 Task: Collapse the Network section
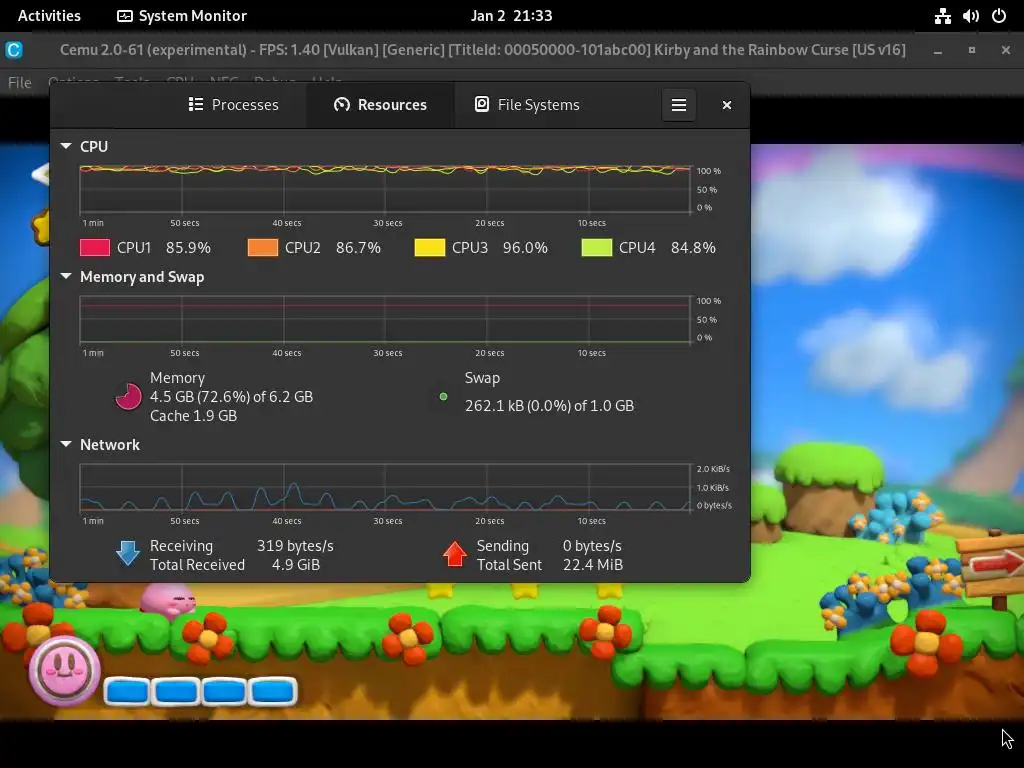point(66,444)
